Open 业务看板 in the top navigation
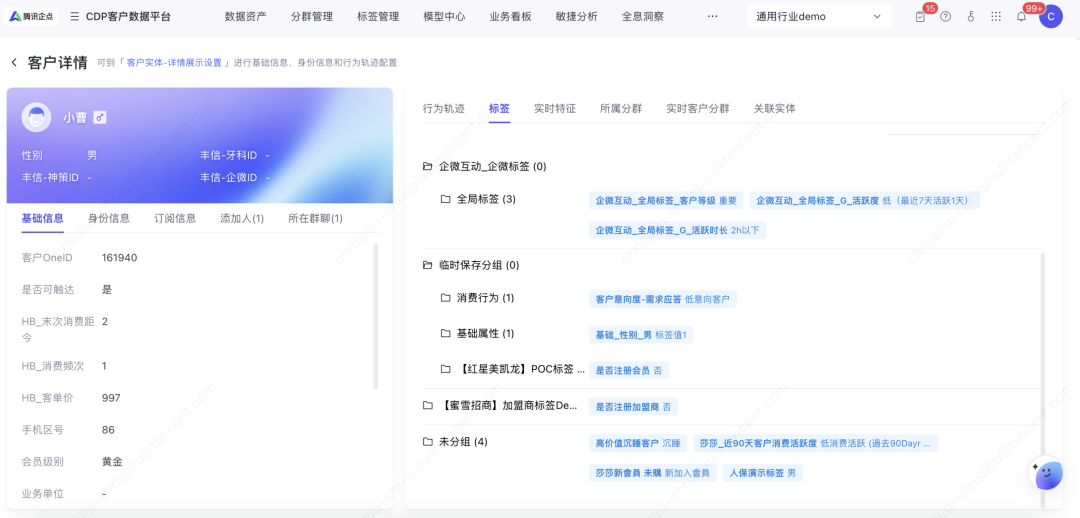This screenshot has width=1080, height=518. (x=510, y=17)
